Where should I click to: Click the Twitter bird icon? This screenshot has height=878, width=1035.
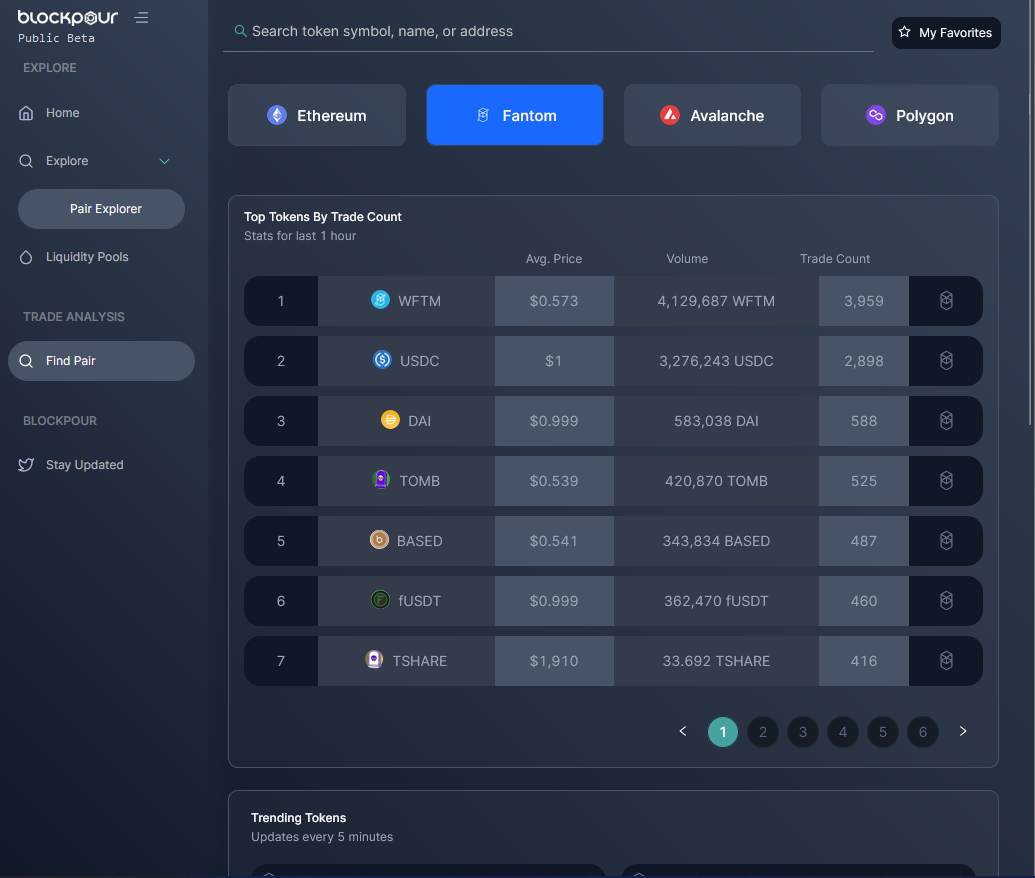[x=26, y=465]
